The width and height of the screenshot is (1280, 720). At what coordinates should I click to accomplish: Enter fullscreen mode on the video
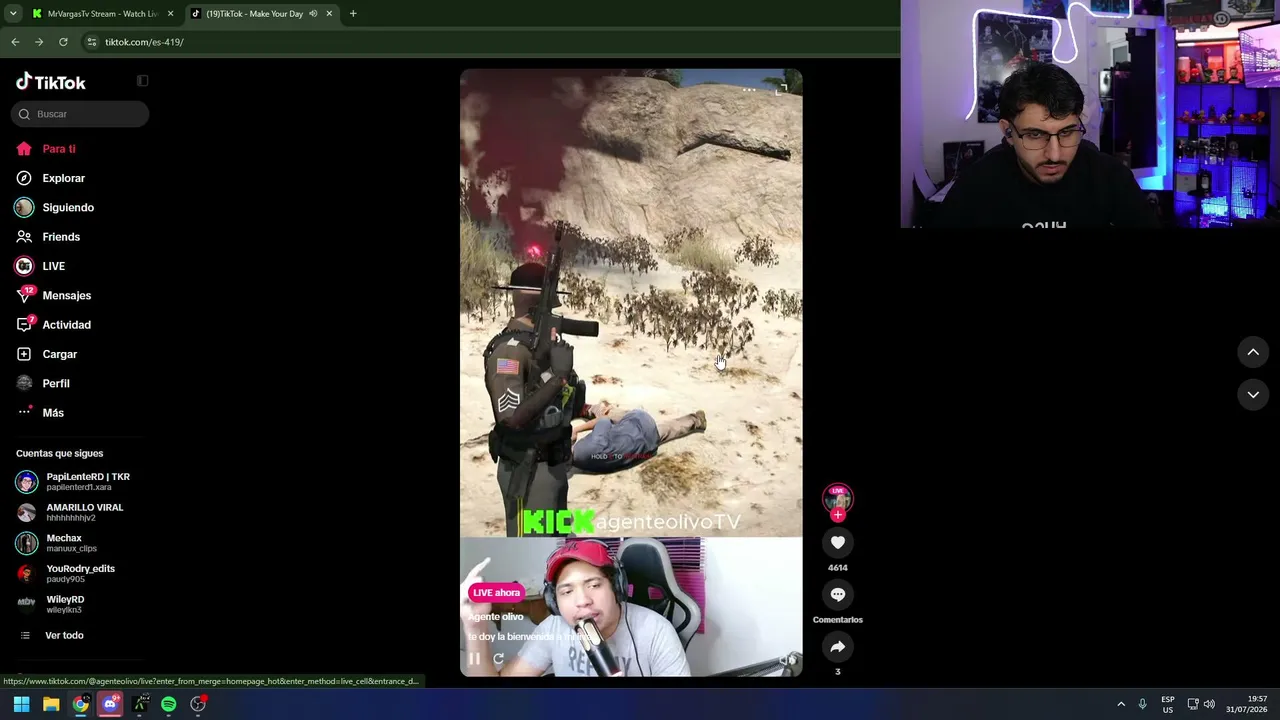(782, 90)
